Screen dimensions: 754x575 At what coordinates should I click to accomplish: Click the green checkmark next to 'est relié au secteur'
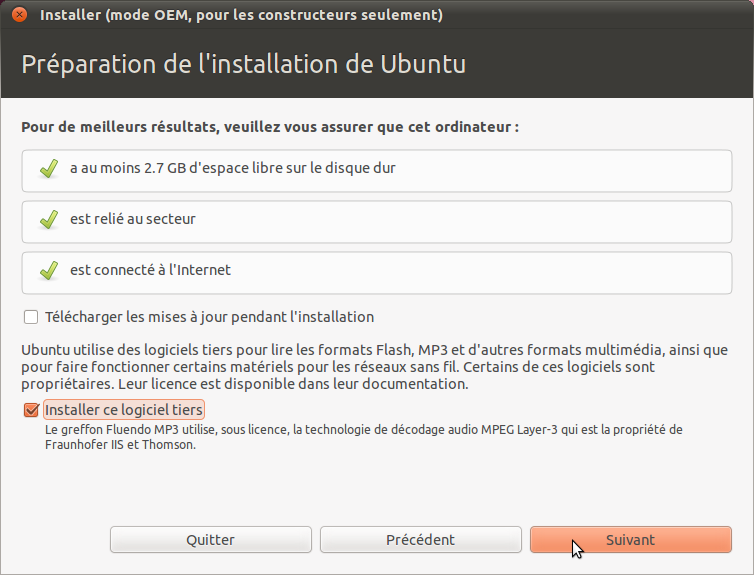coord(48,219)
